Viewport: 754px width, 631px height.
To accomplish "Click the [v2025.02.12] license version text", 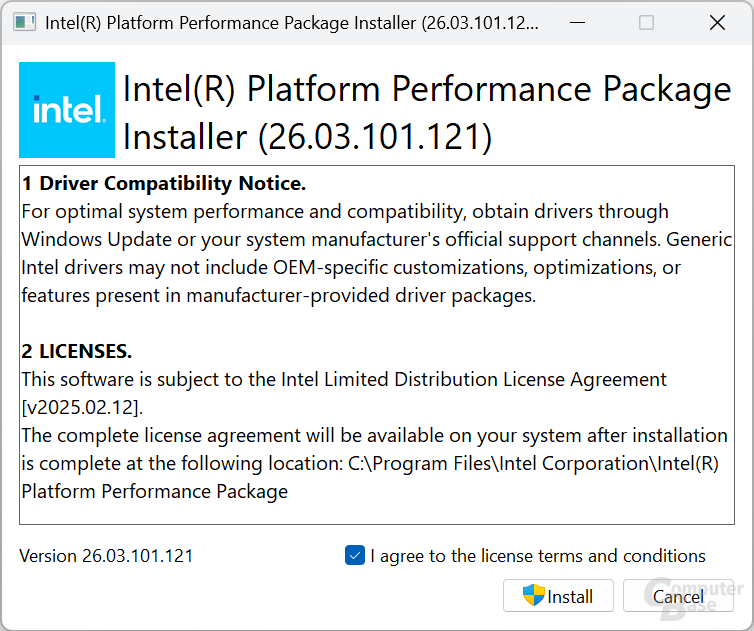I will (x=82, y=408).
